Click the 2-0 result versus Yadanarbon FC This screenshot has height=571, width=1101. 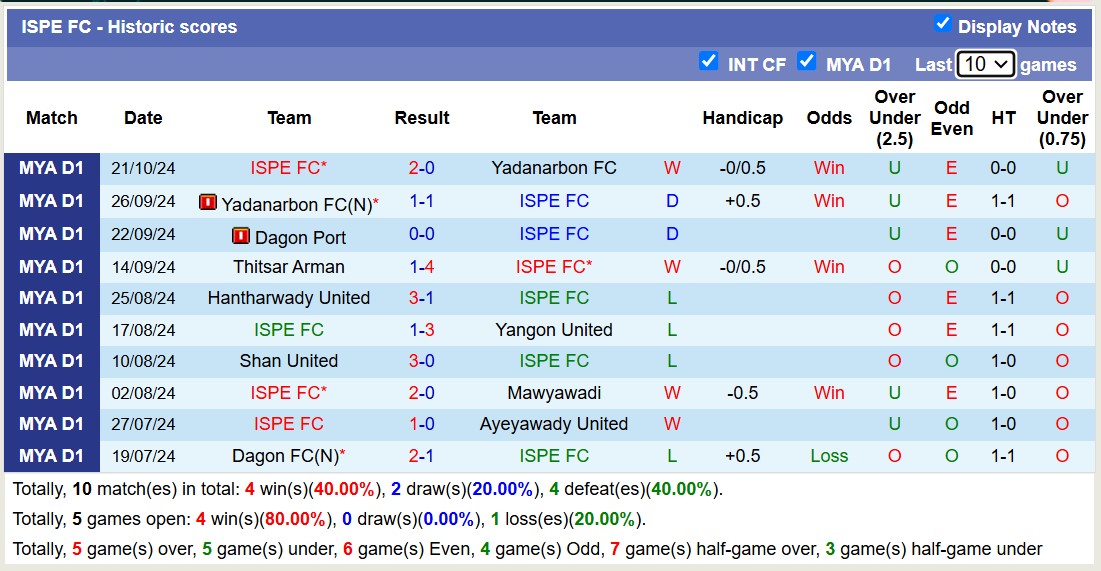point(421,168)
